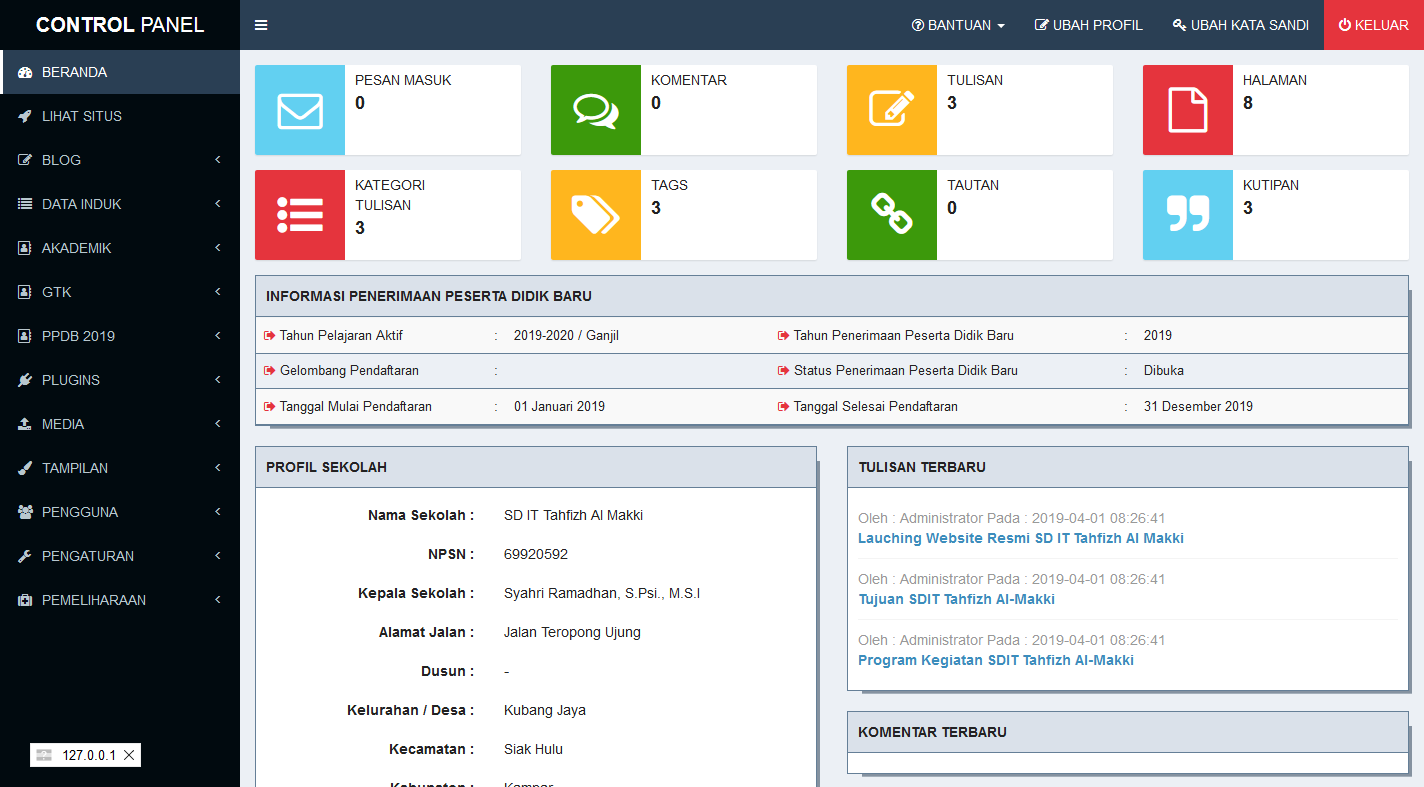This screenshot has height=787, width=1424.
Task: Select Beranda in the sidebar menu
Action: tap(120, 72)
